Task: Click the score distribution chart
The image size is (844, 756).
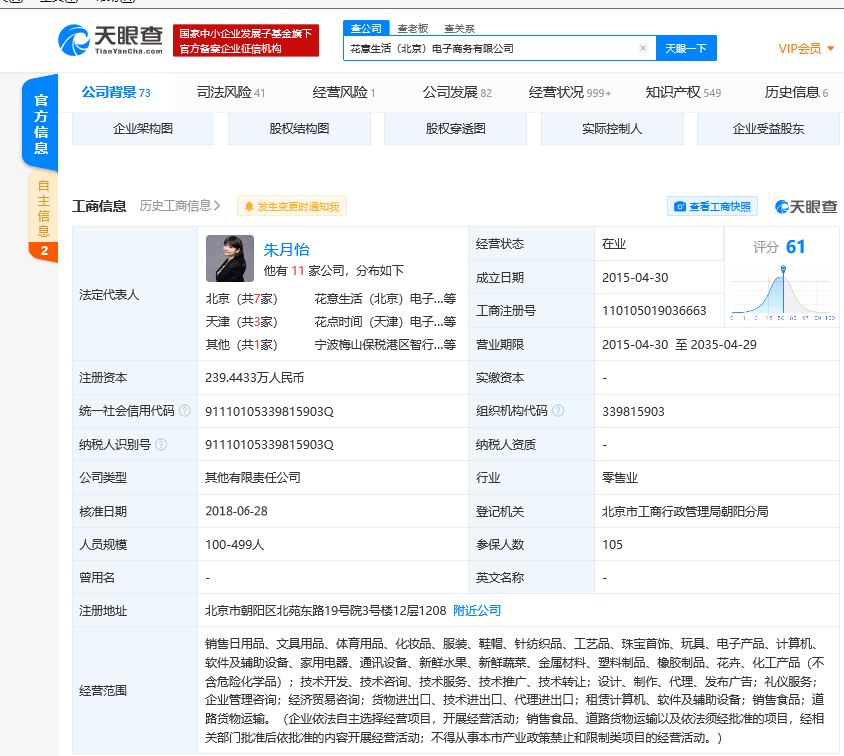Action: 783,293
